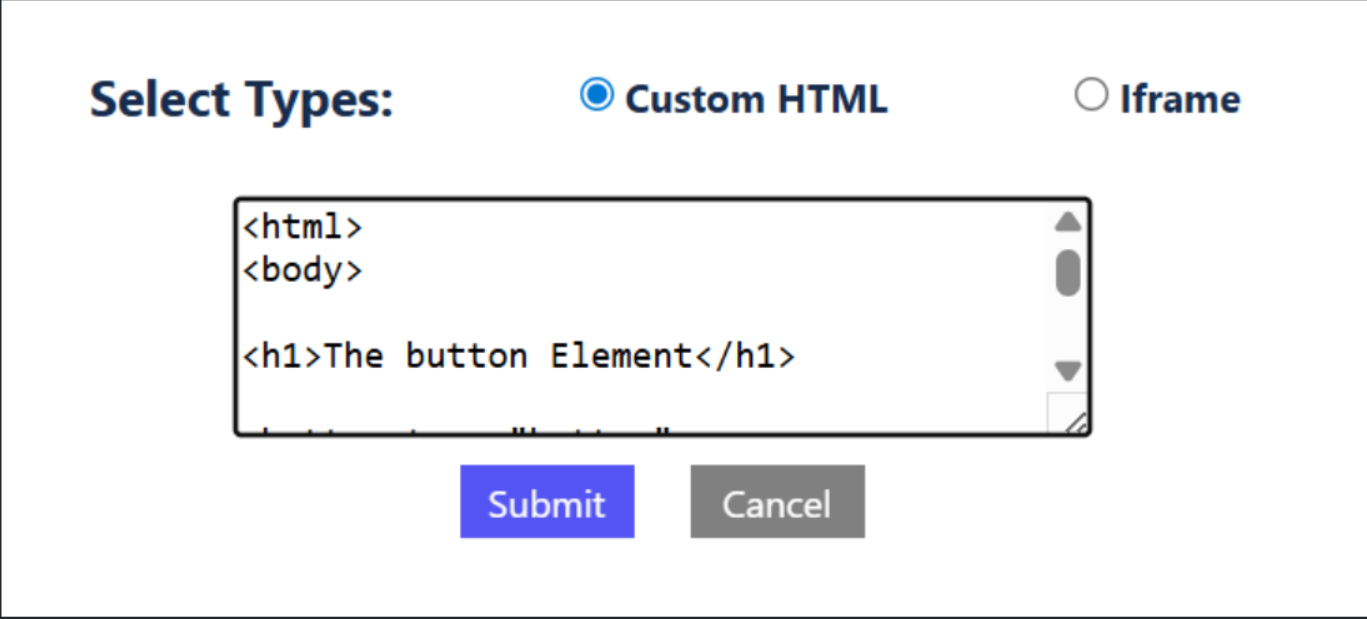Click the scrollbar down arrow

pyautogui.click(x=1066, y=372)
